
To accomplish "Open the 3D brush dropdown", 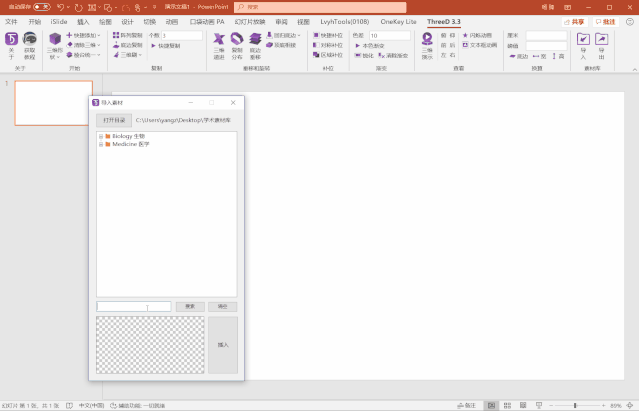I will [128, 55].
